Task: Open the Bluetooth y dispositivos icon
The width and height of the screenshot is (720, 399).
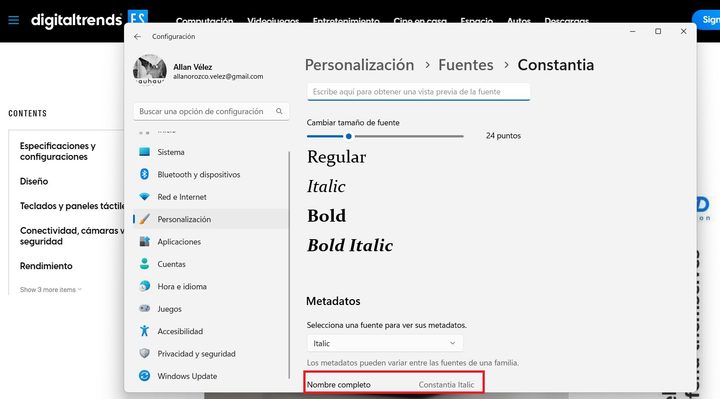Action: point(145,174)
